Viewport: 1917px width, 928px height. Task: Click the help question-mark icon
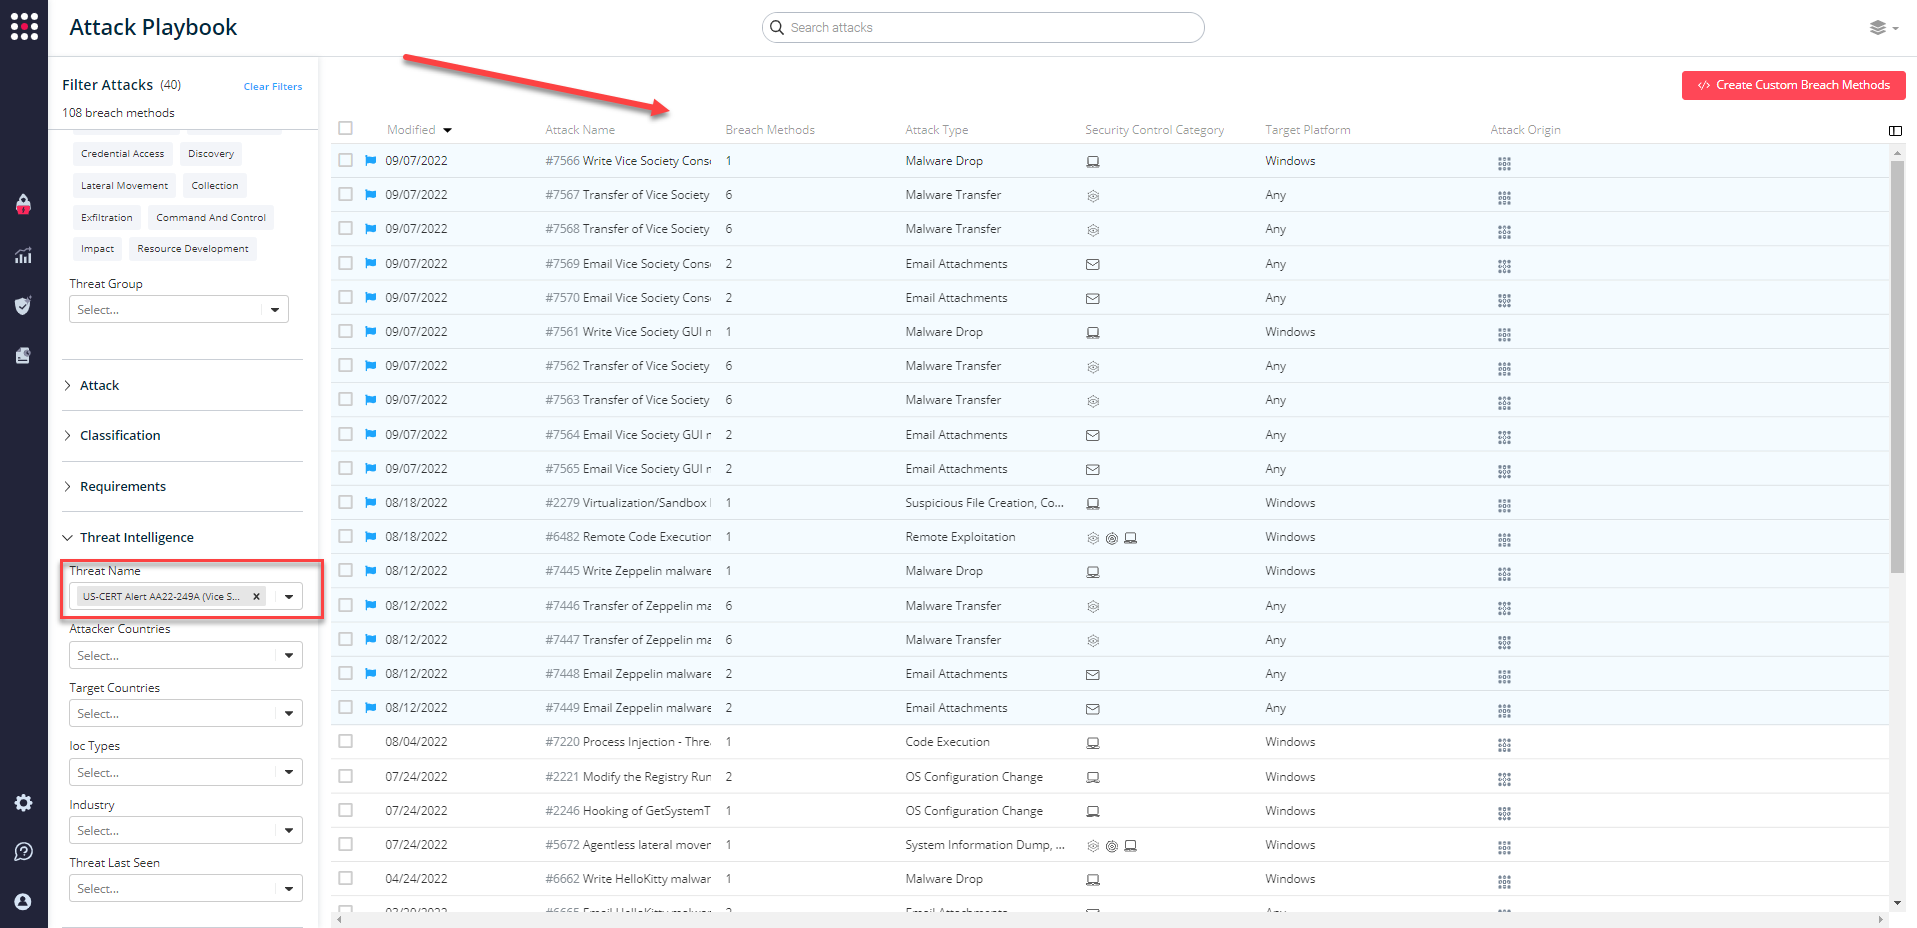click(24, 851)
